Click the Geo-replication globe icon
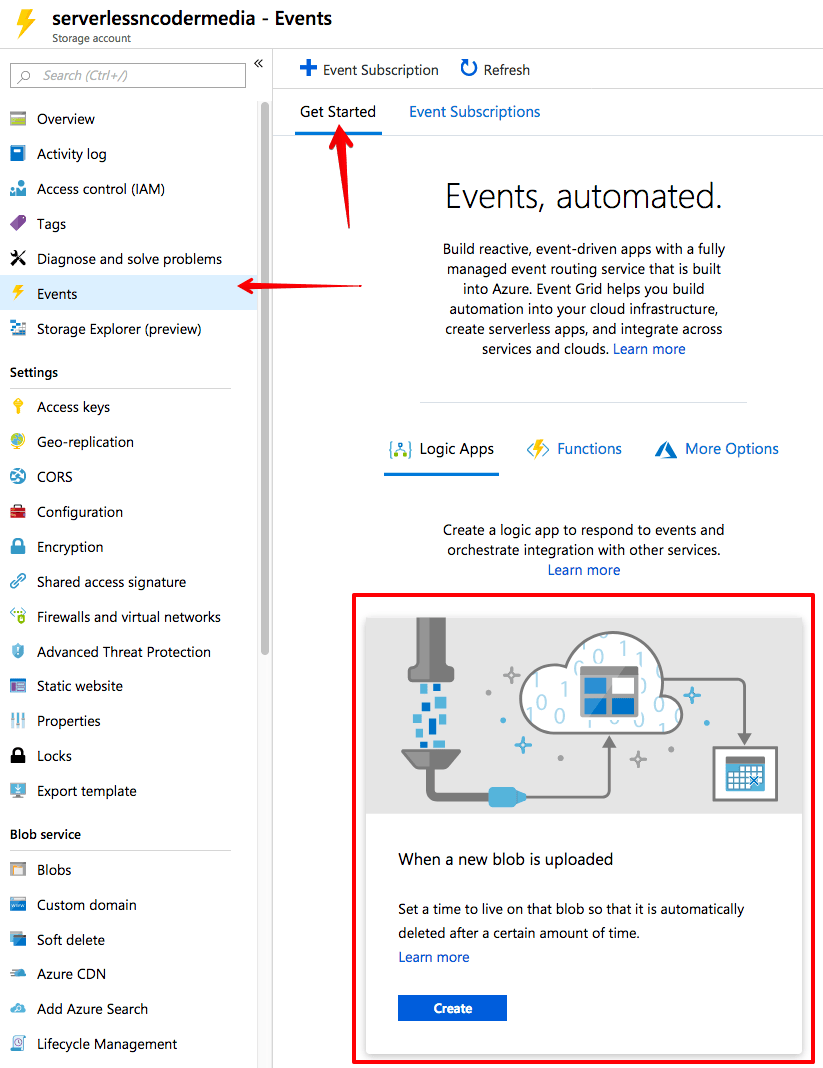The height and width of the screenshot is (1068, 823). 17,442
